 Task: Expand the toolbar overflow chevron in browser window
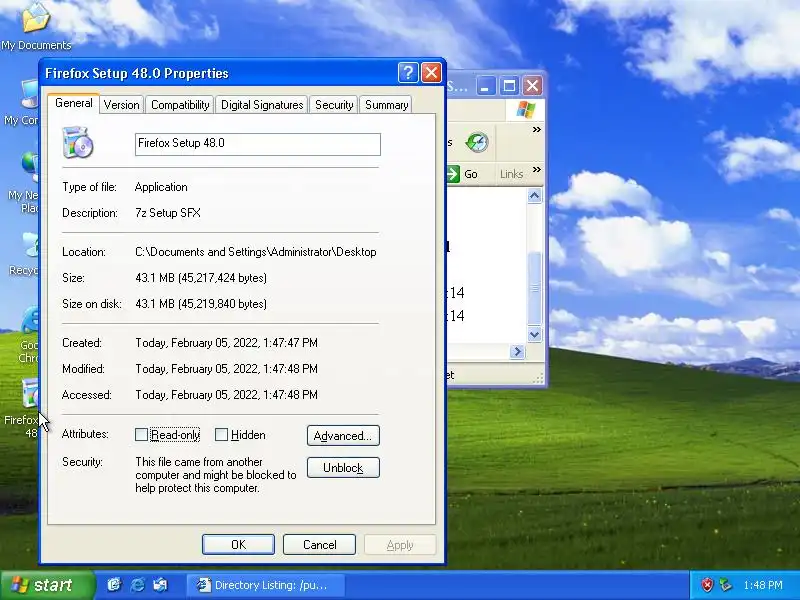(x=537, y=130)
